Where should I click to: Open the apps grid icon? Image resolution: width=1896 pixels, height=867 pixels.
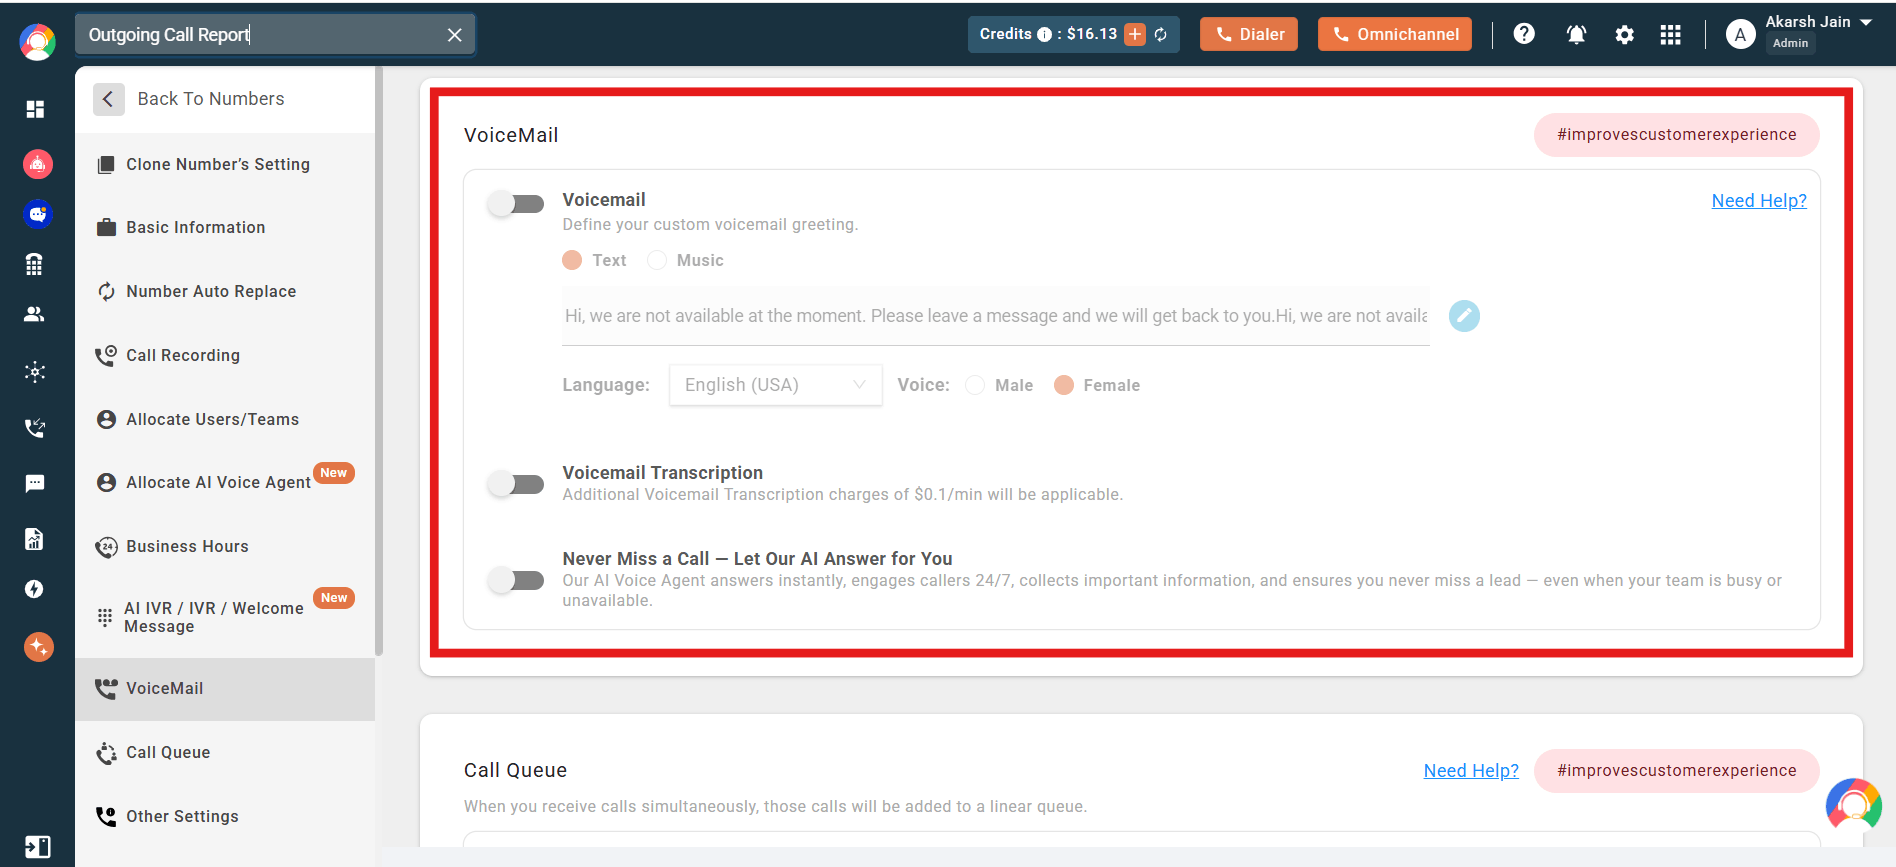(x=1670, y=35)
